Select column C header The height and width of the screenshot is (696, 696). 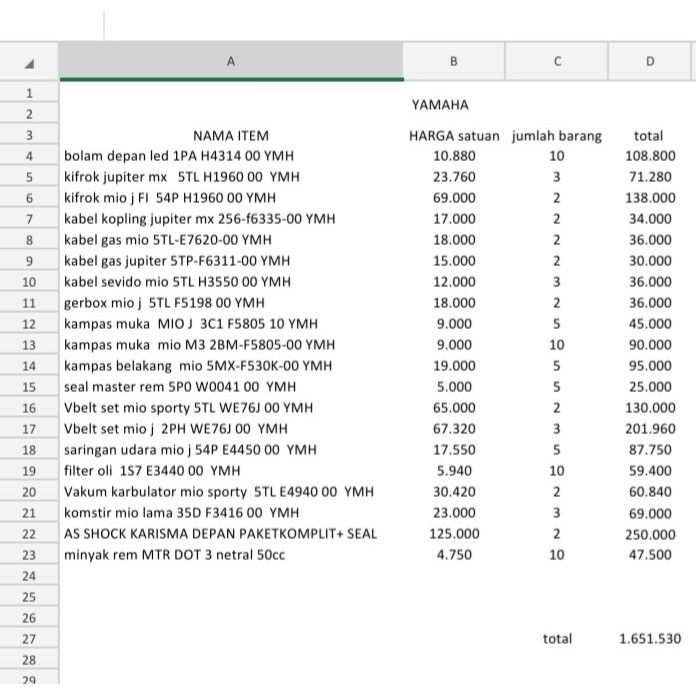(556, 61)
